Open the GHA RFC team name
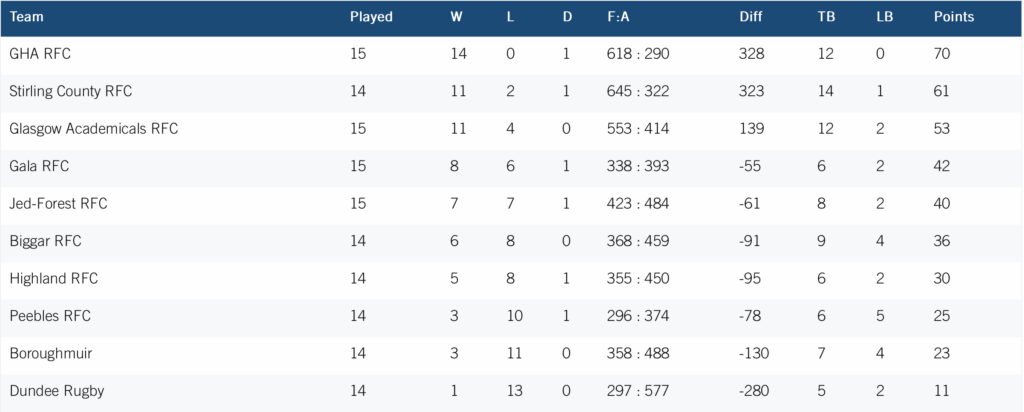The height and width of the screenshot is (412, 1024). click(x=40, y=54)
